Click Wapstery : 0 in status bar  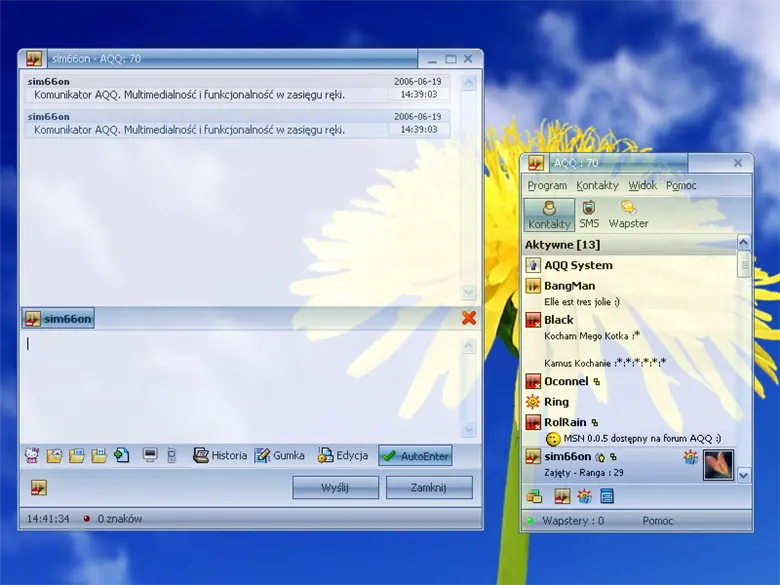(573, 521)
